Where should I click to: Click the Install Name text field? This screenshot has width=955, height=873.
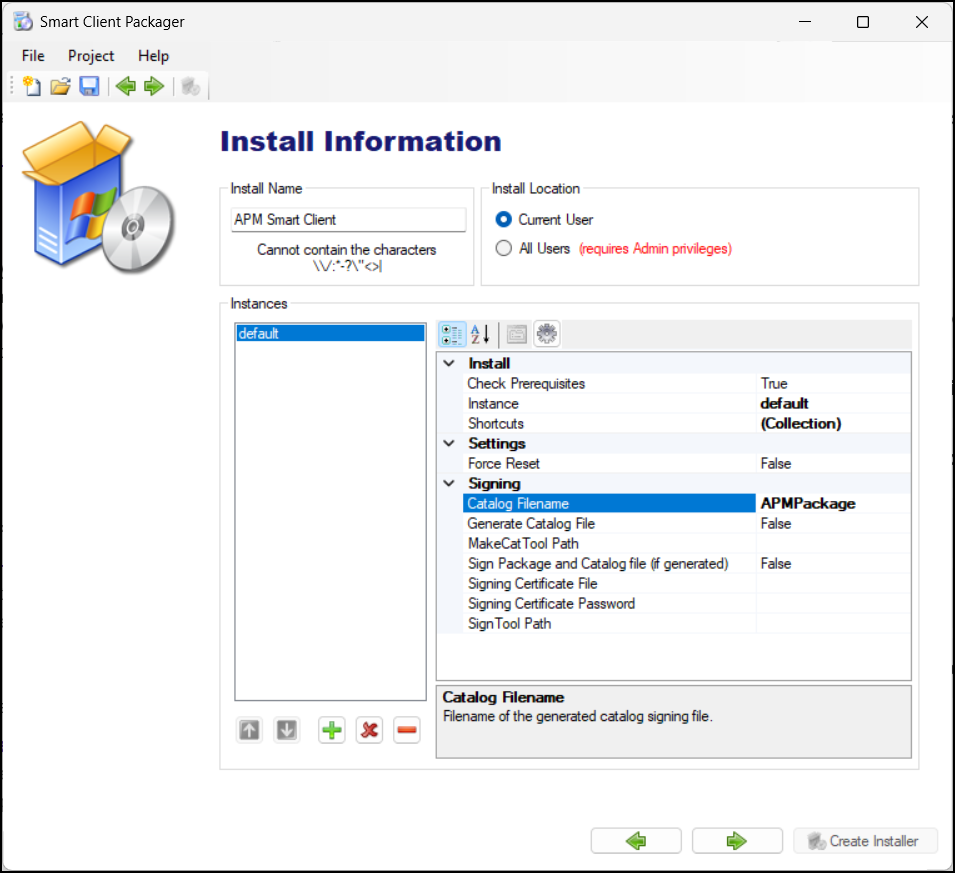click(347, 220)
